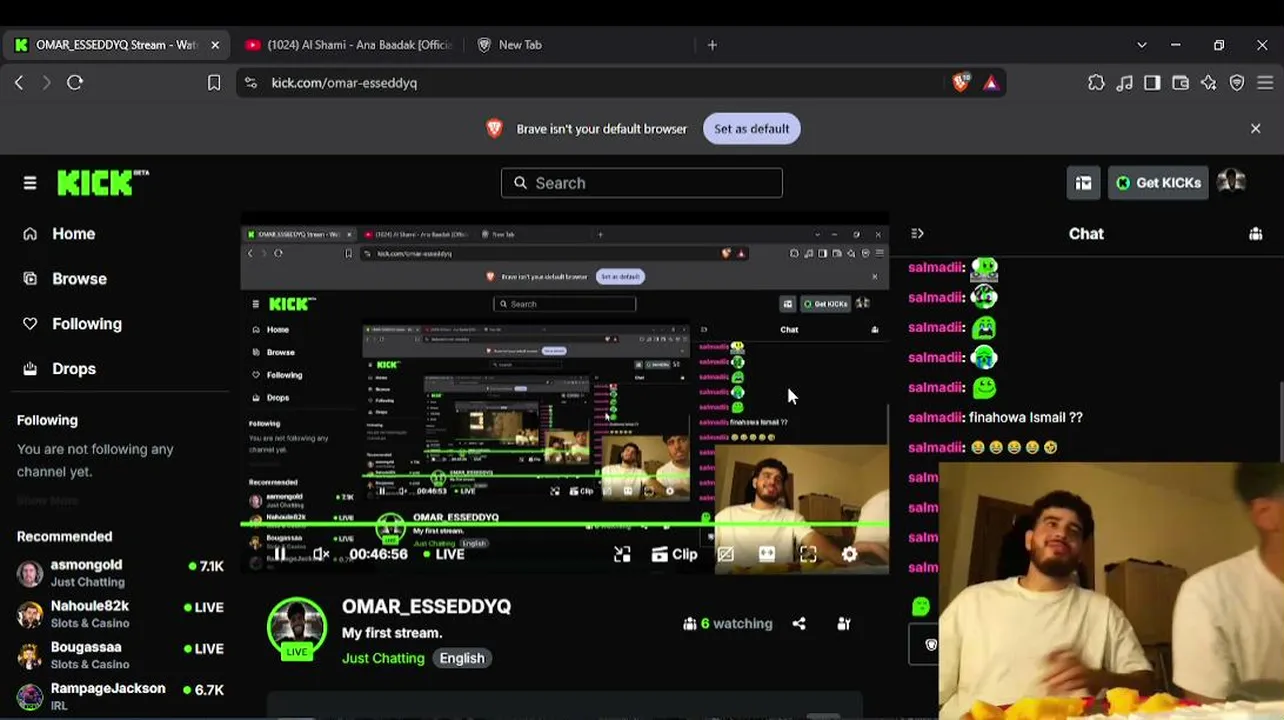Image resolution: width=1284 pixels, height=720 pixels.
Task: Open Brave Shields panel
Action: click(x=961, y=83)
